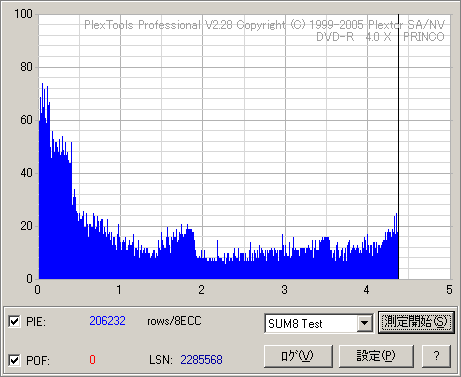Open settings with 設定(P) button
This screenshot has width=461, height=377.
pyautogui.click(x=376, y=356)
